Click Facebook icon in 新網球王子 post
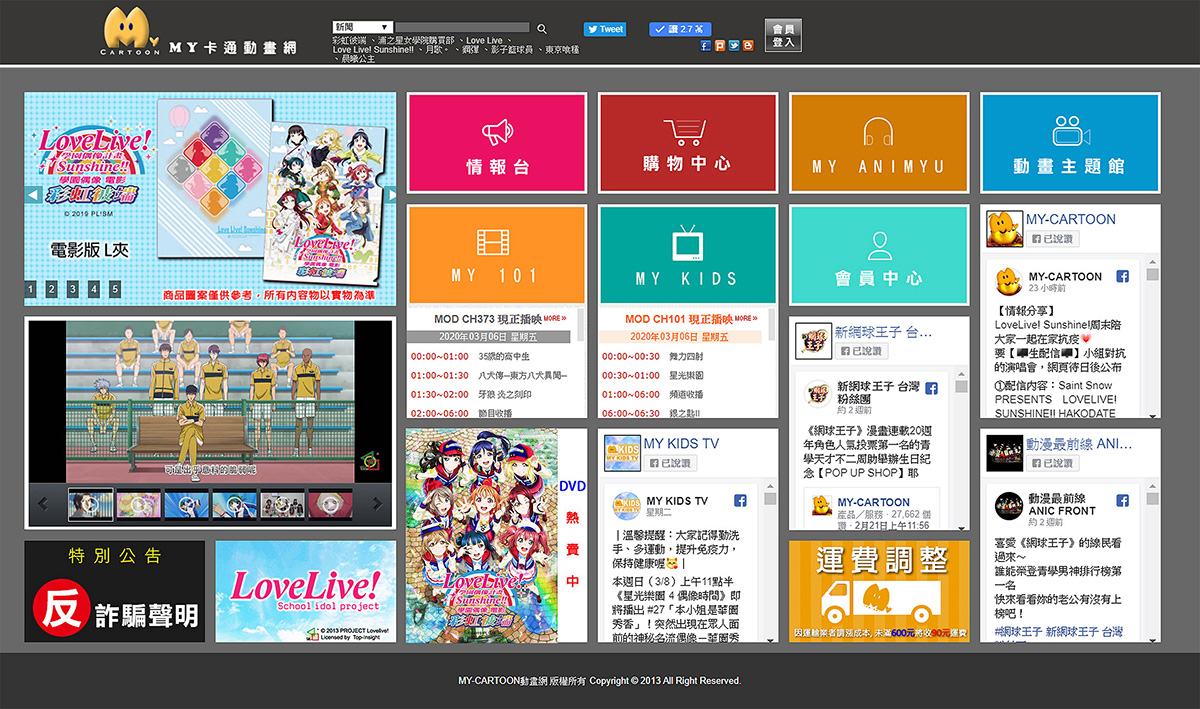 point(932,388)
